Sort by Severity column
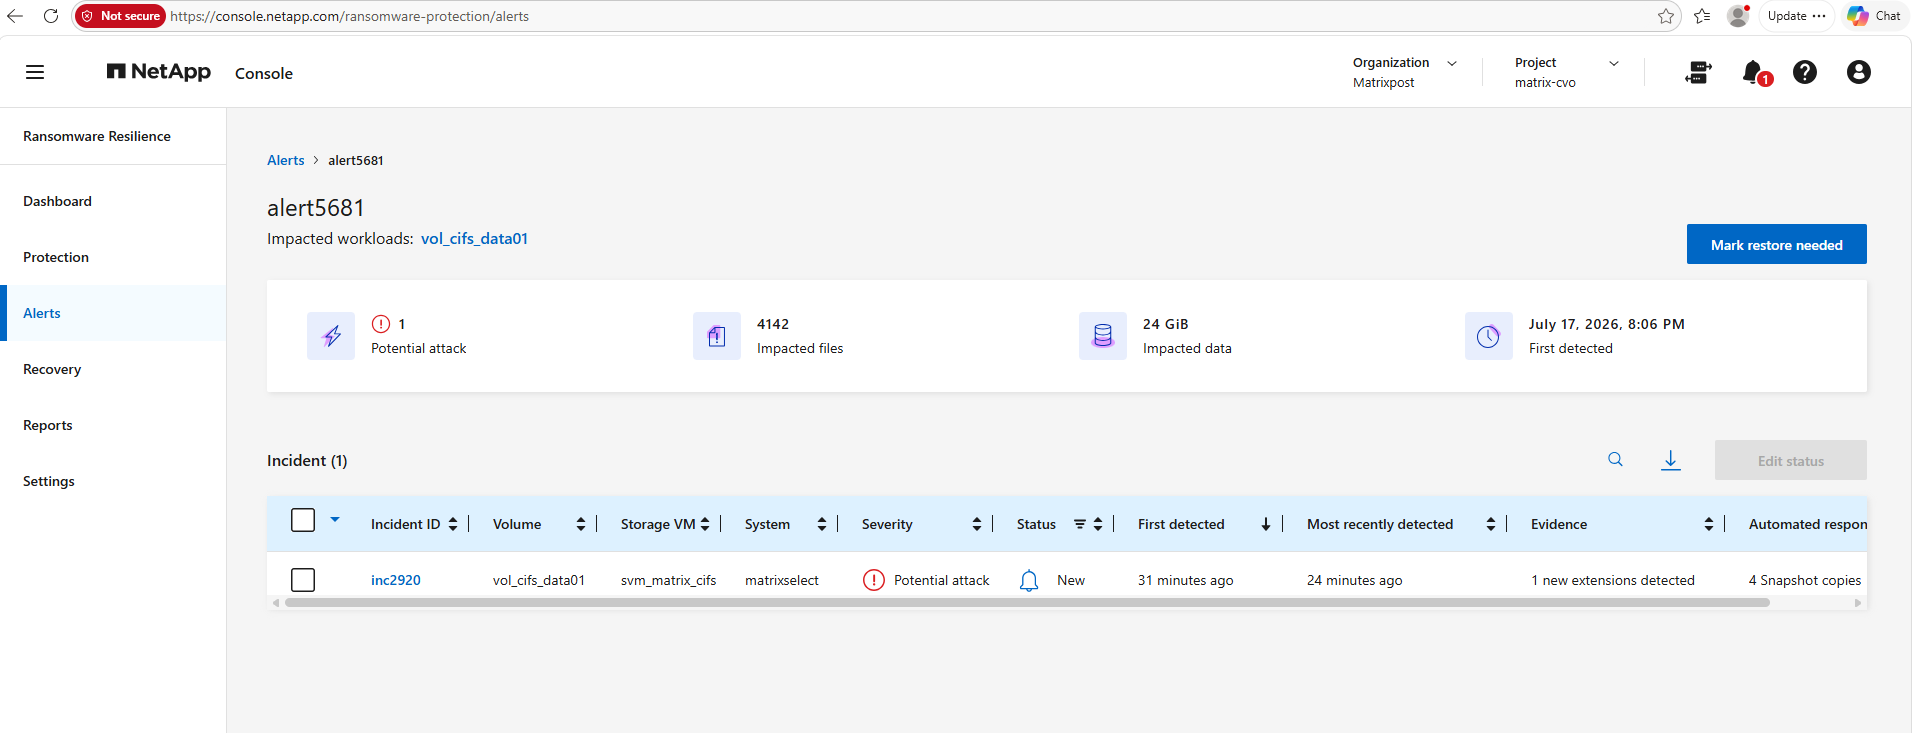The height and width of the screenshot is (733, 1912). pyautogui.click(x=977, y=524)
